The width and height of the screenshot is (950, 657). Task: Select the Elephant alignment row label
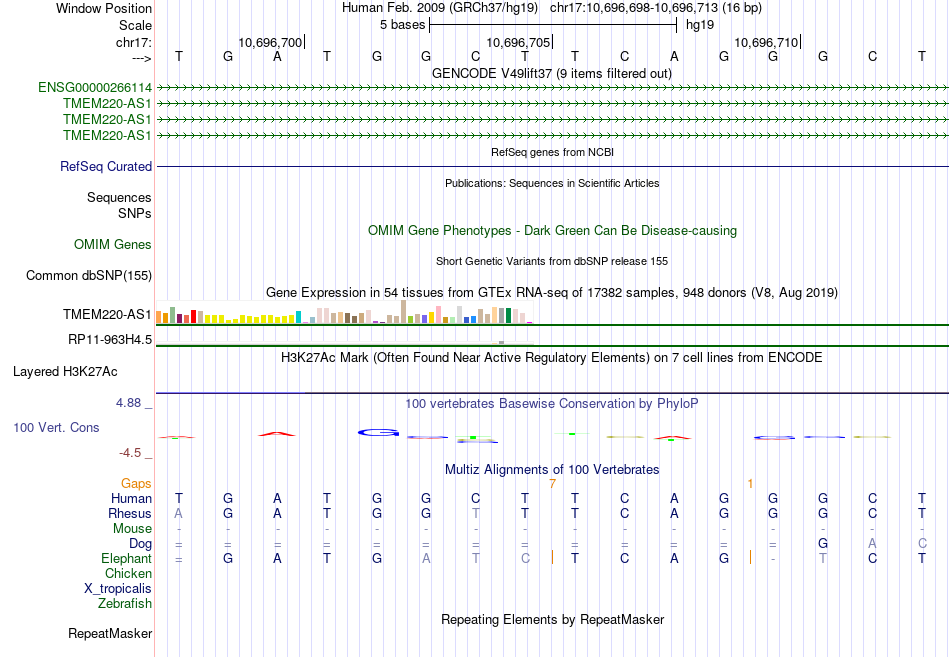pos(126,559)
